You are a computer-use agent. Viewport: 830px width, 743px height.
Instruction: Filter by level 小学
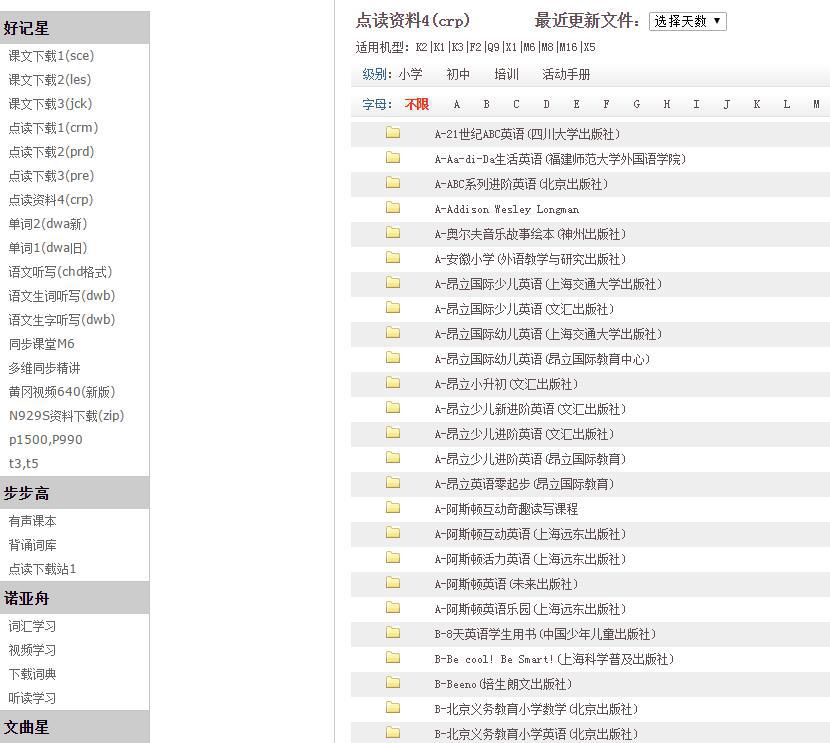point(410,74)
